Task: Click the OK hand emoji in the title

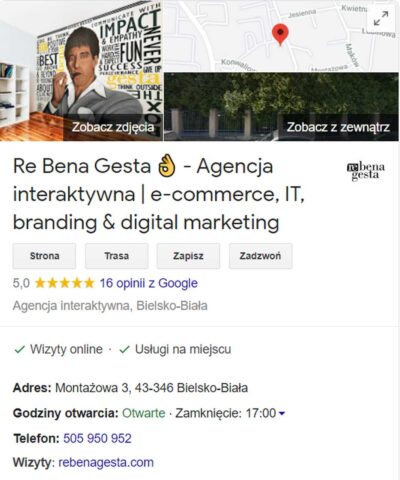Action: 167,166
